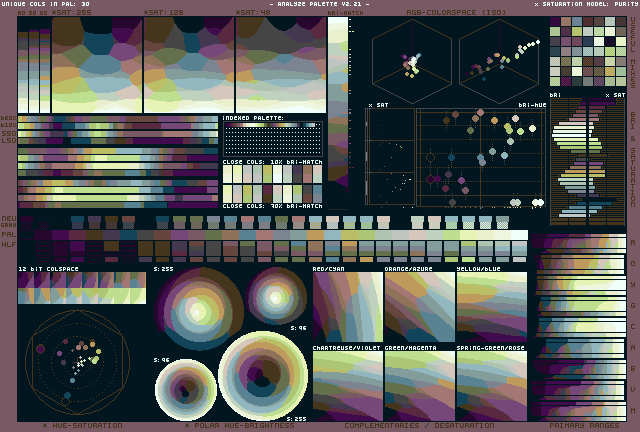Pick a swatch in Close Cols 10% row
The width and height of the screenshot is (640, 432).
[271, 173]
